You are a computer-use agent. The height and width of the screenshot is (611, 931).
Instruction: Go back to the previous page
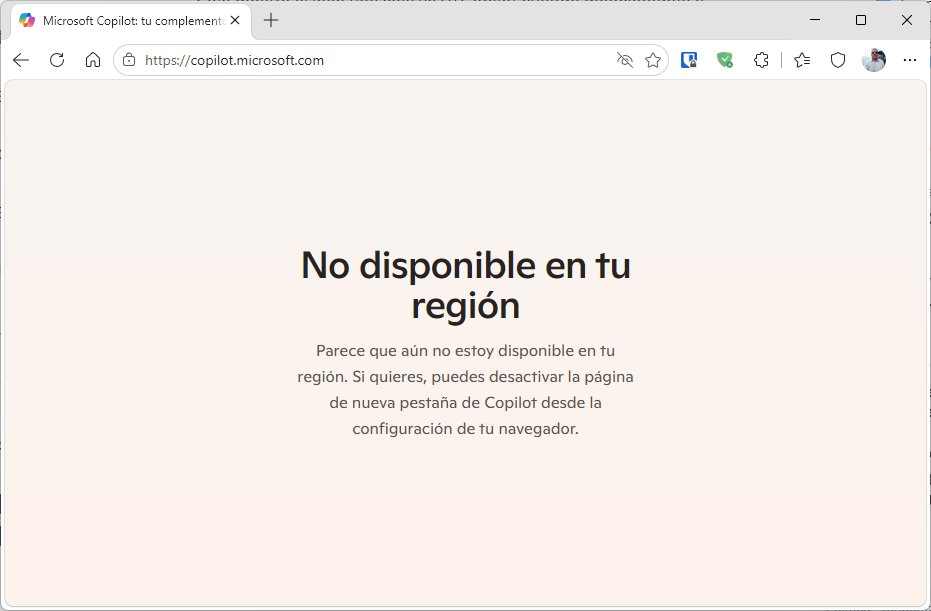[x=21, y=60]
